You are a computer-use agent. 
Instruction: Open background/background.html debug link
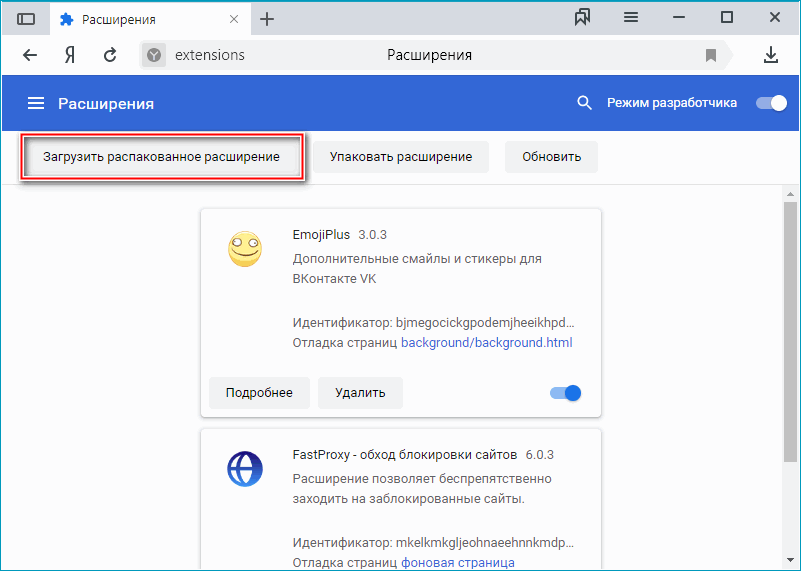(486, 343)
